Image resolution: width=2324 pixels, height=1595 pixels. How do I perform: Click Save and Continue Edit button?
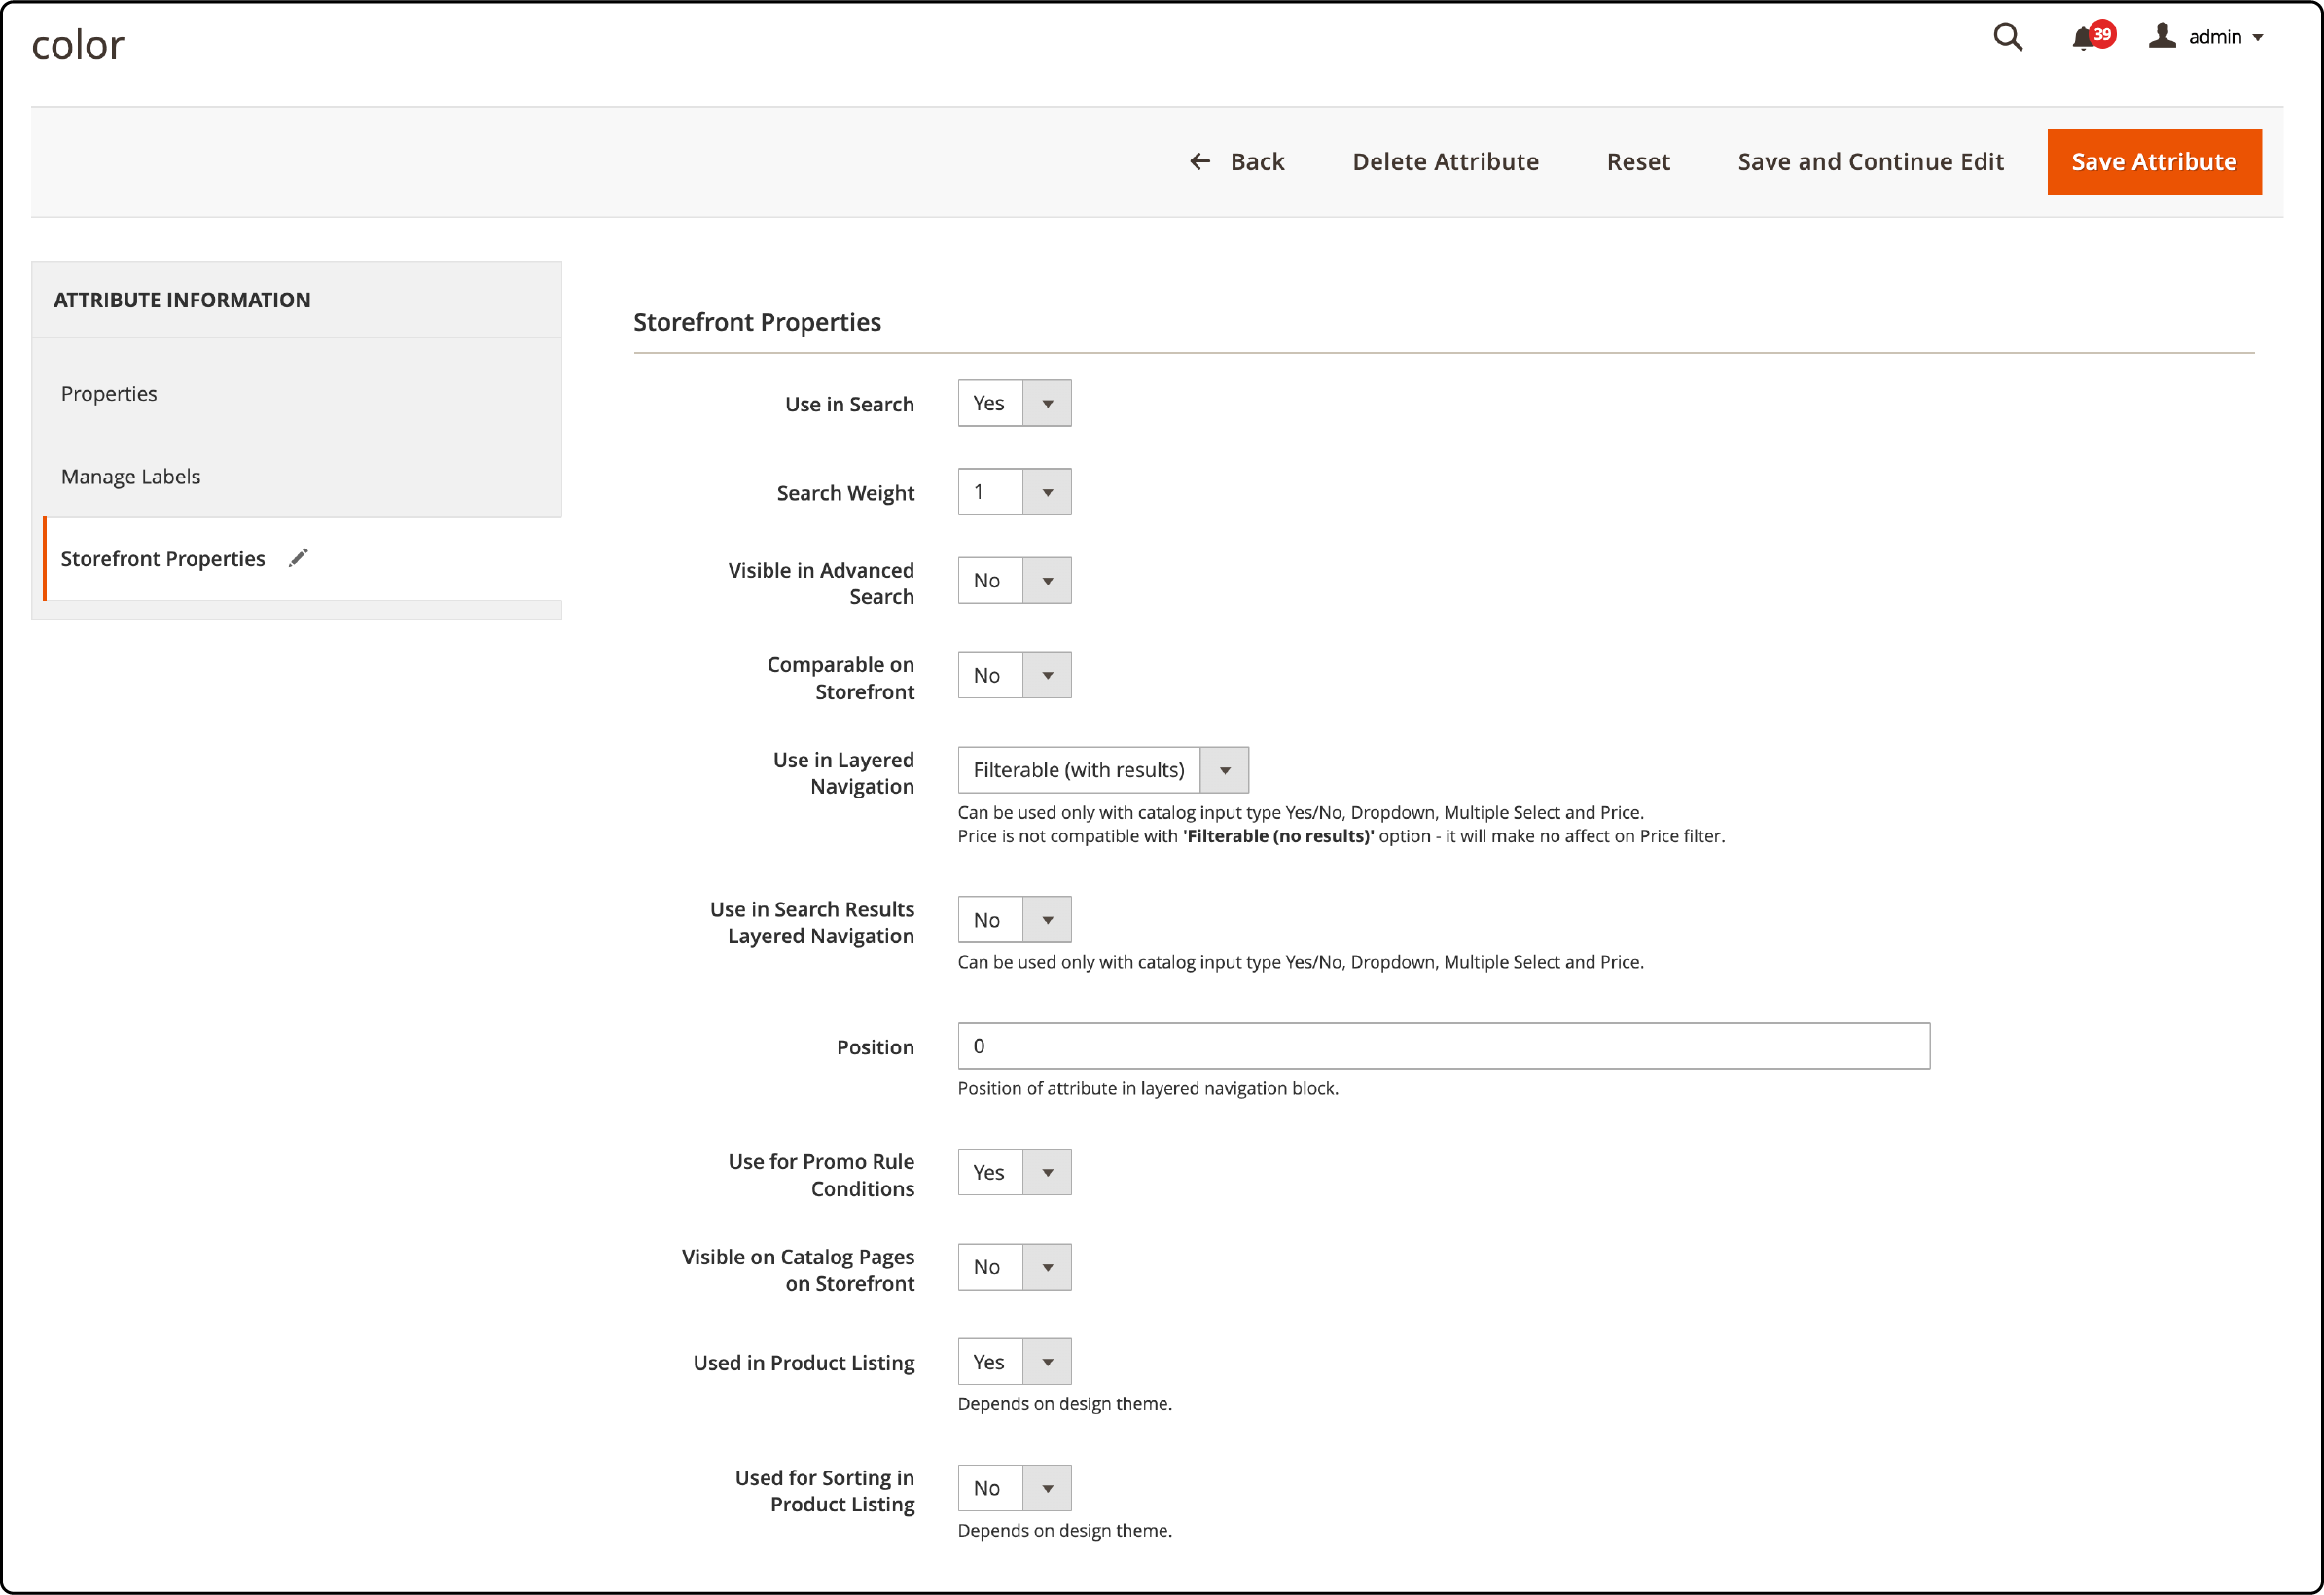1870,160
